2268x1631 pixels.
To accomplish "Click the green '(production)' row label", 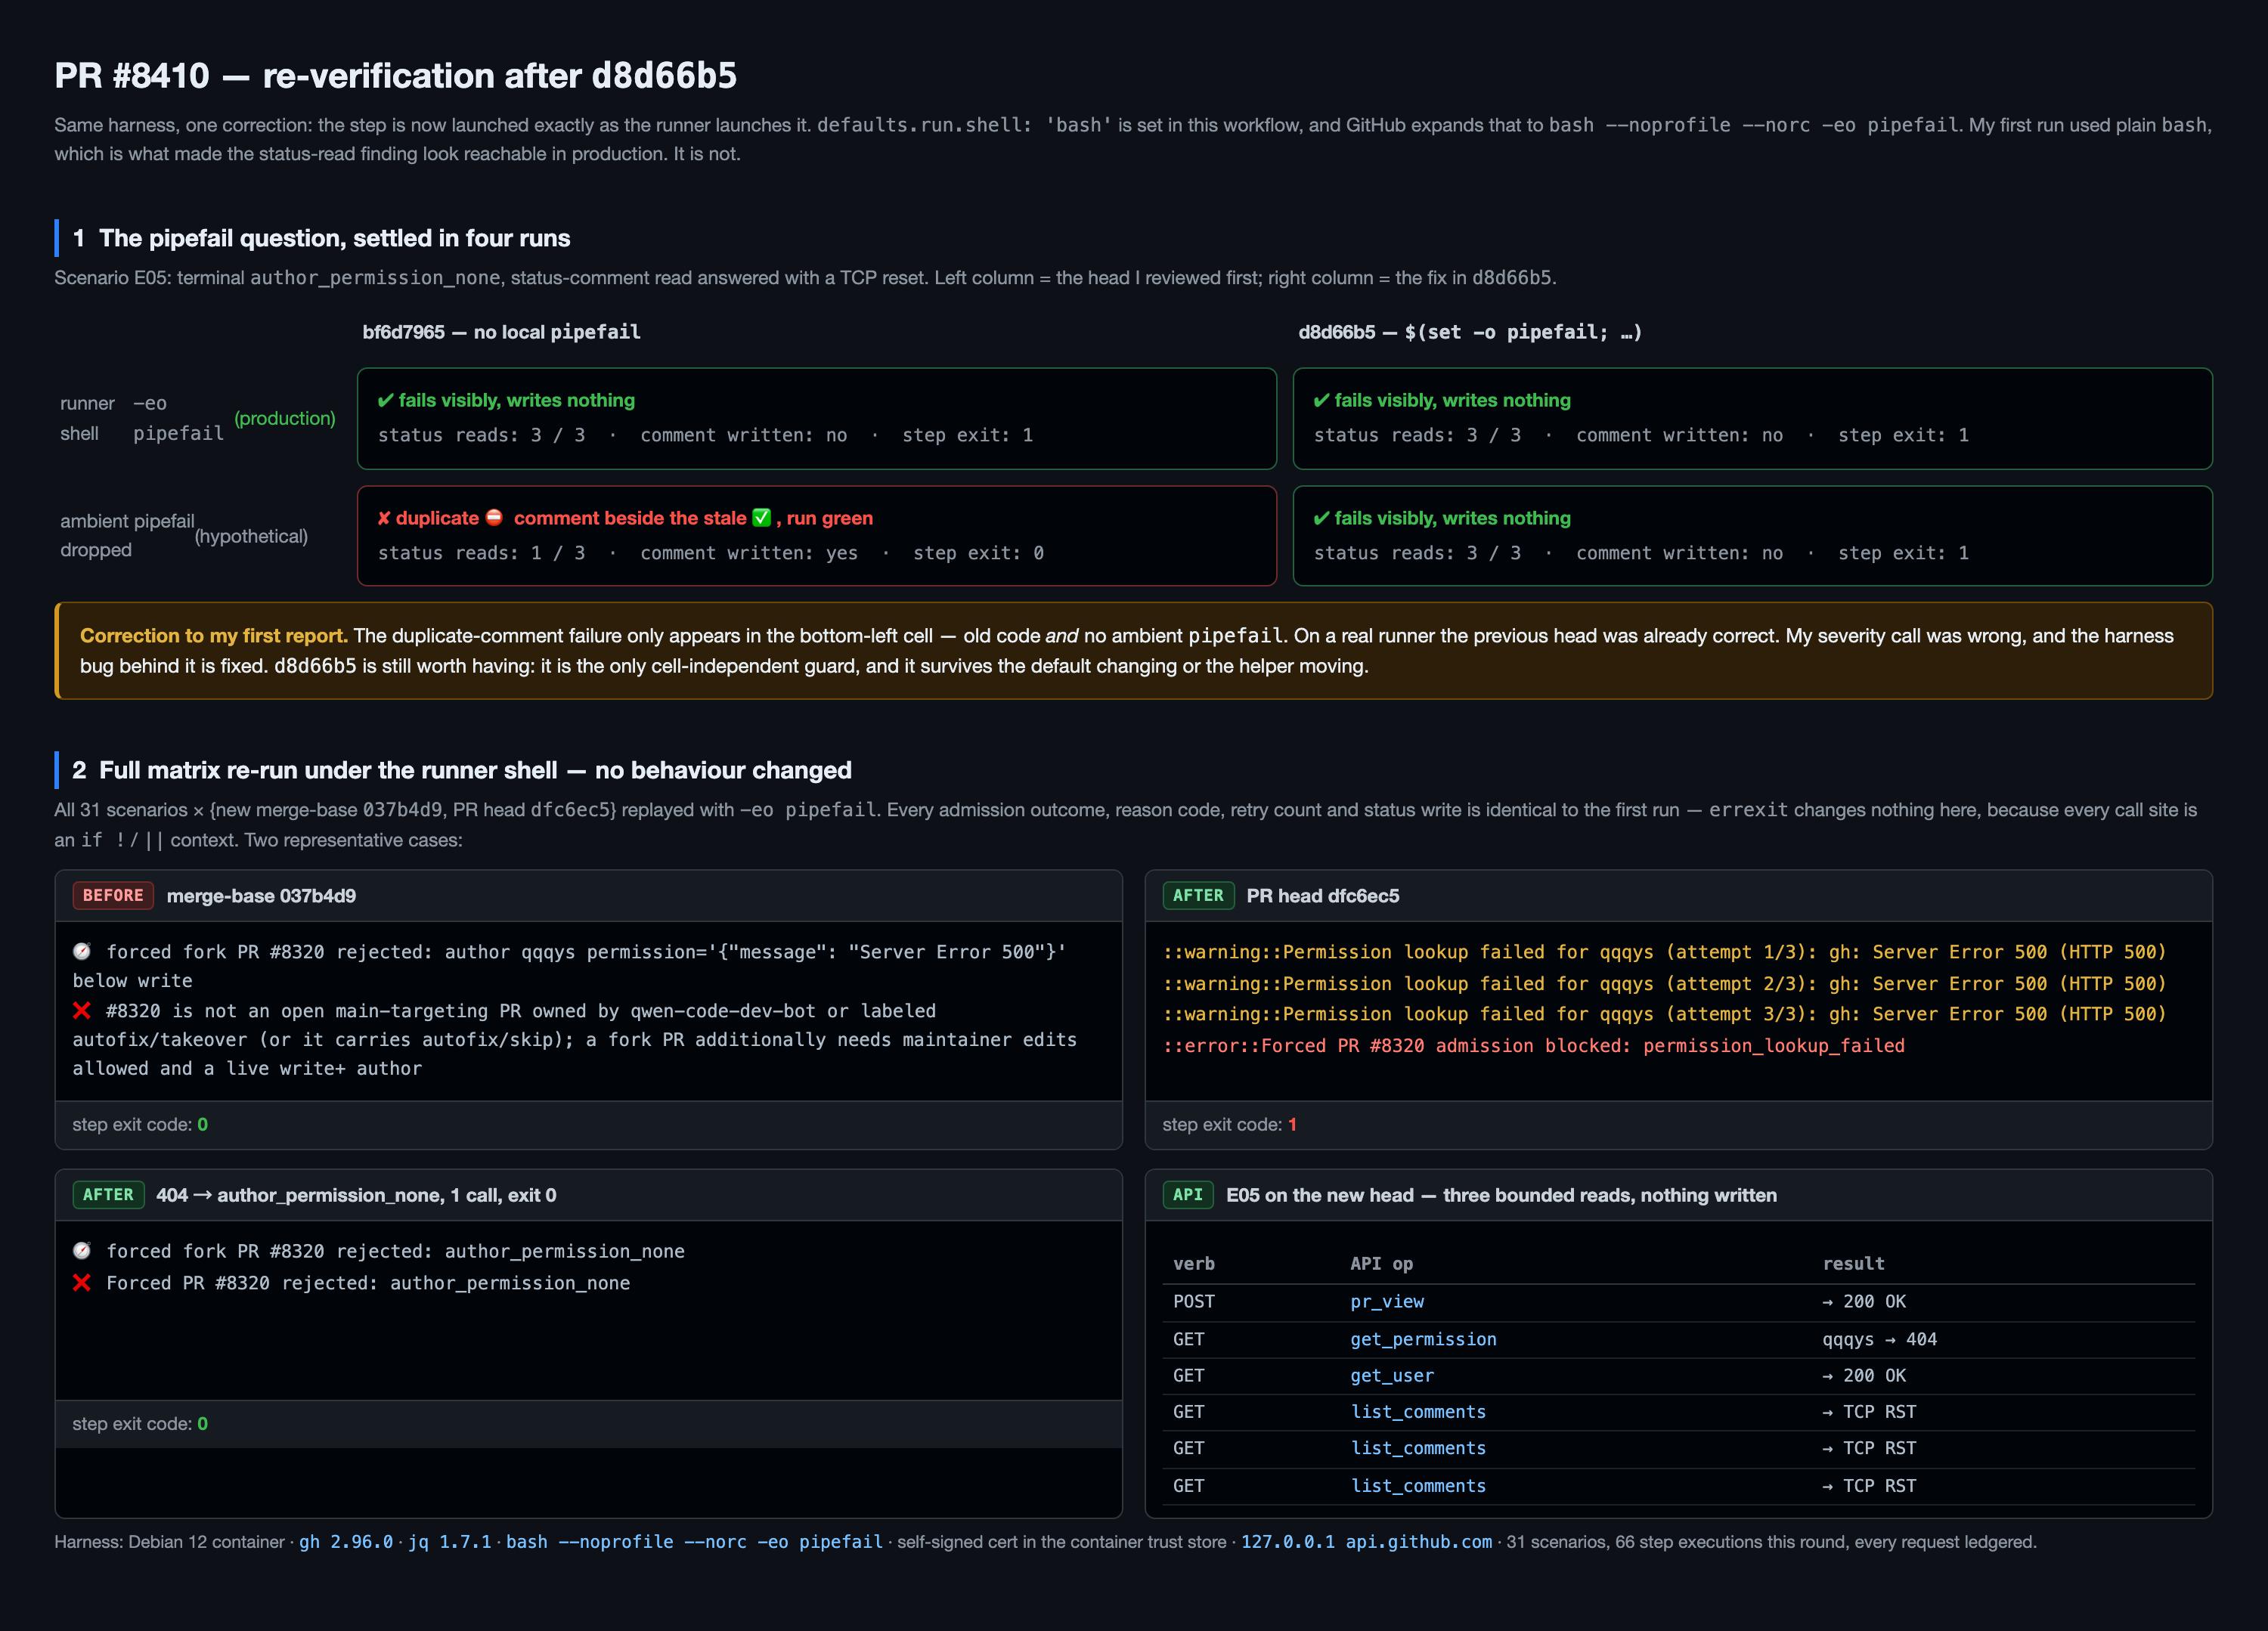I will click(285, 418).
